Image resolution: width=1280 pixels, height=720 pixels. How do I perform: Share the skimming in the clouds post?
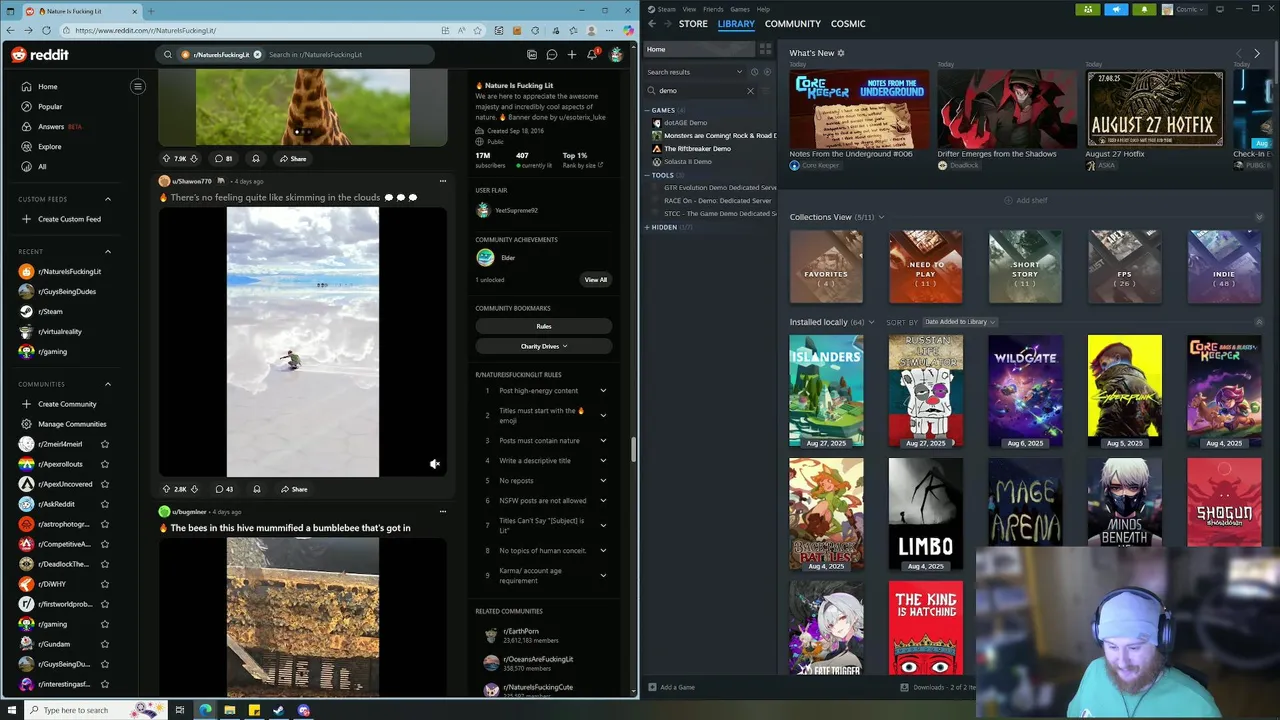[x=293, y=489]
